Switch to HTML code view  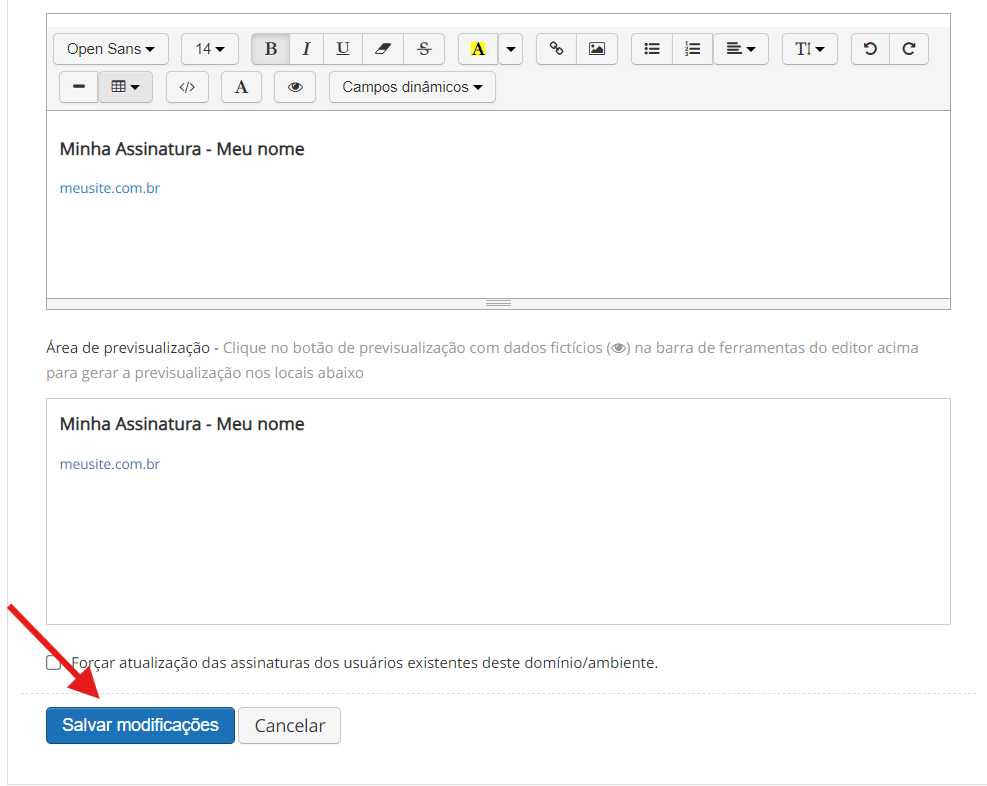(x=187, y=87)
